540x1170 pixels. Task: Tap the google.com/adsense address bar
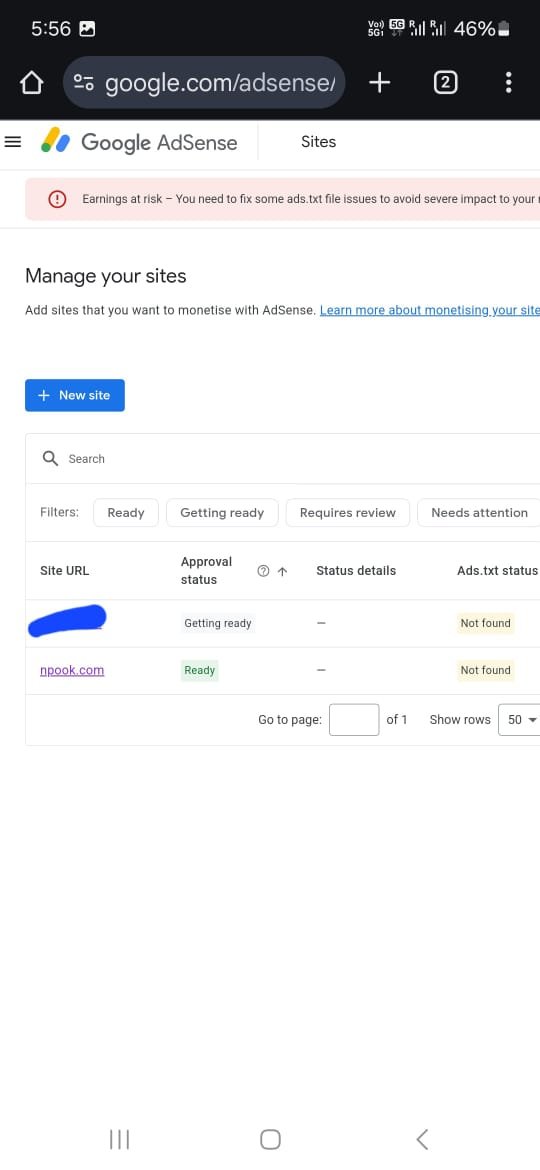pos(204,83)
